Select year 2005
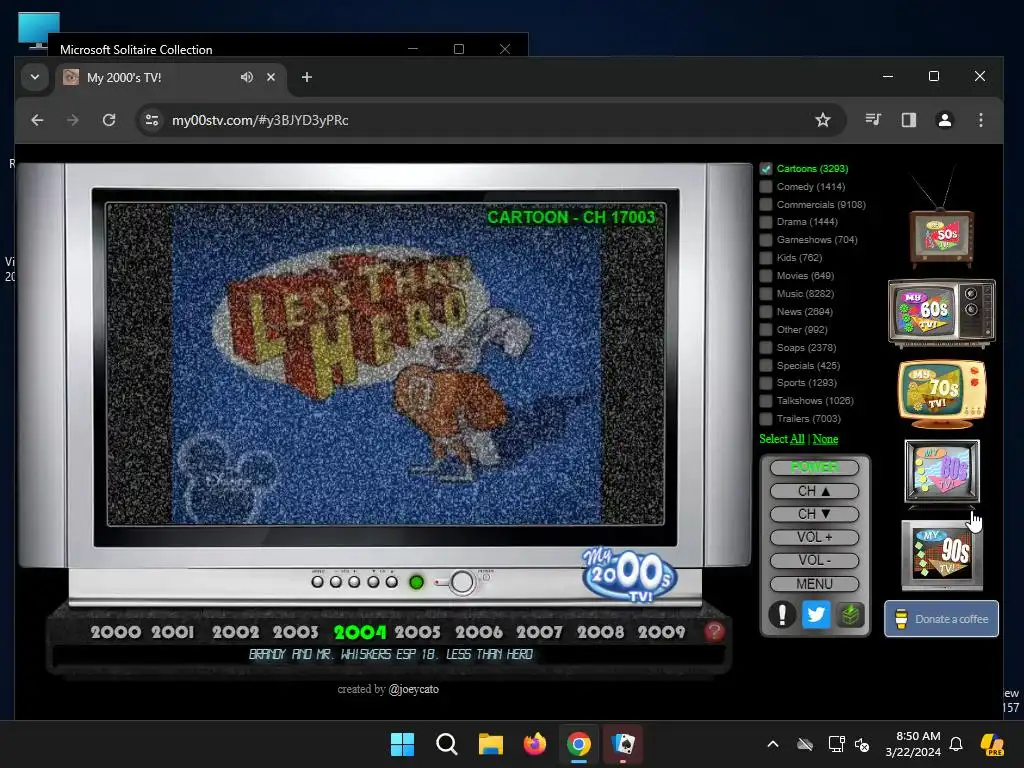The image size is (1024, 768). coord(417,632)
